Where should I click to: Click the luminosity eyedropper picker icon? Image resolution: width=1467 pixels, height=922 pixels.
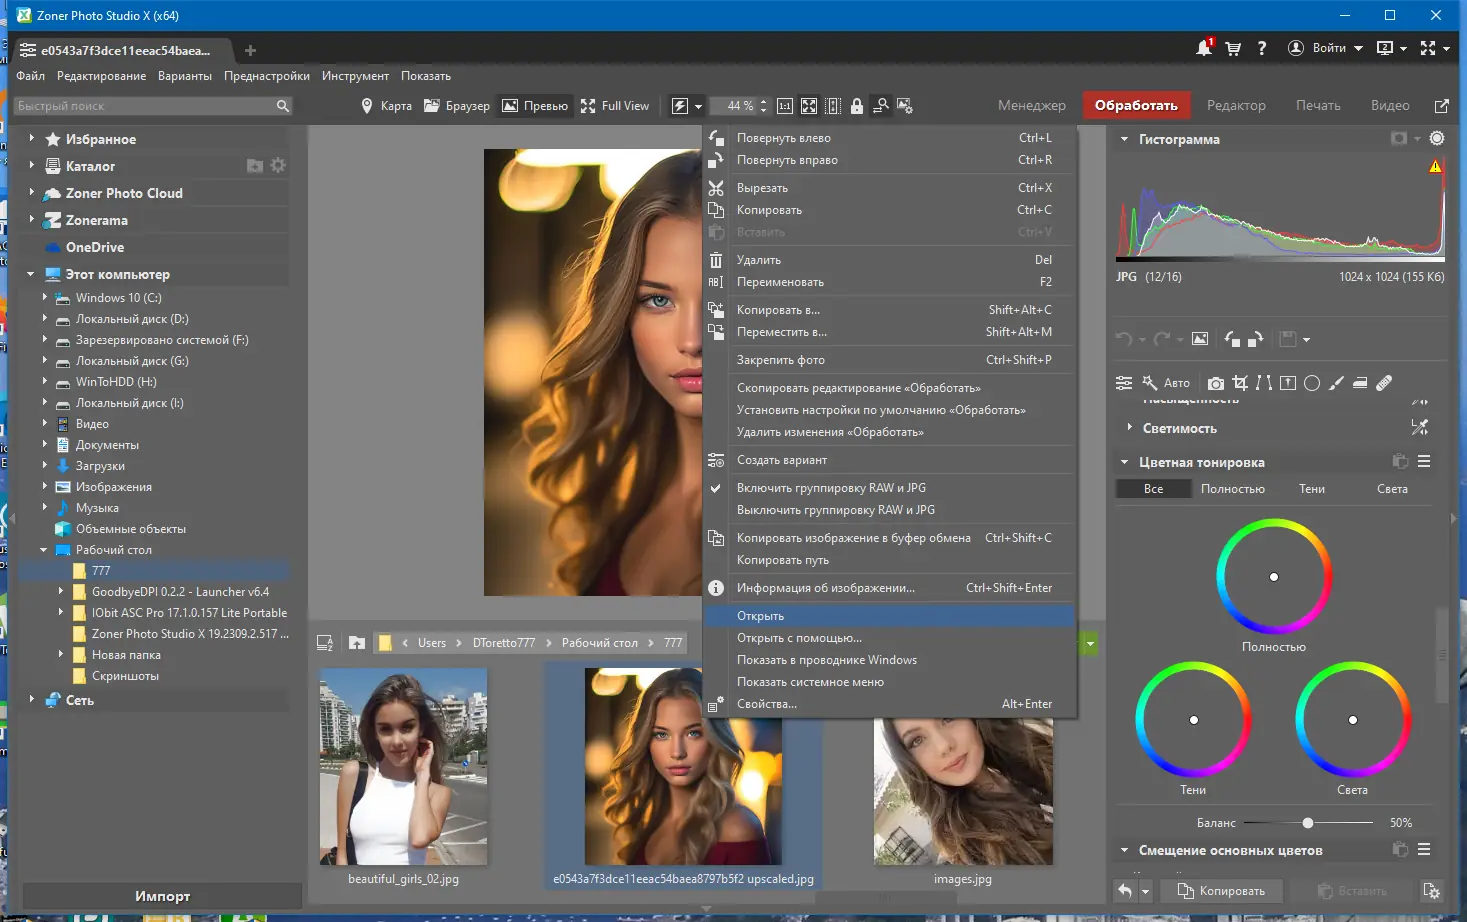[x=1419, y=428]
